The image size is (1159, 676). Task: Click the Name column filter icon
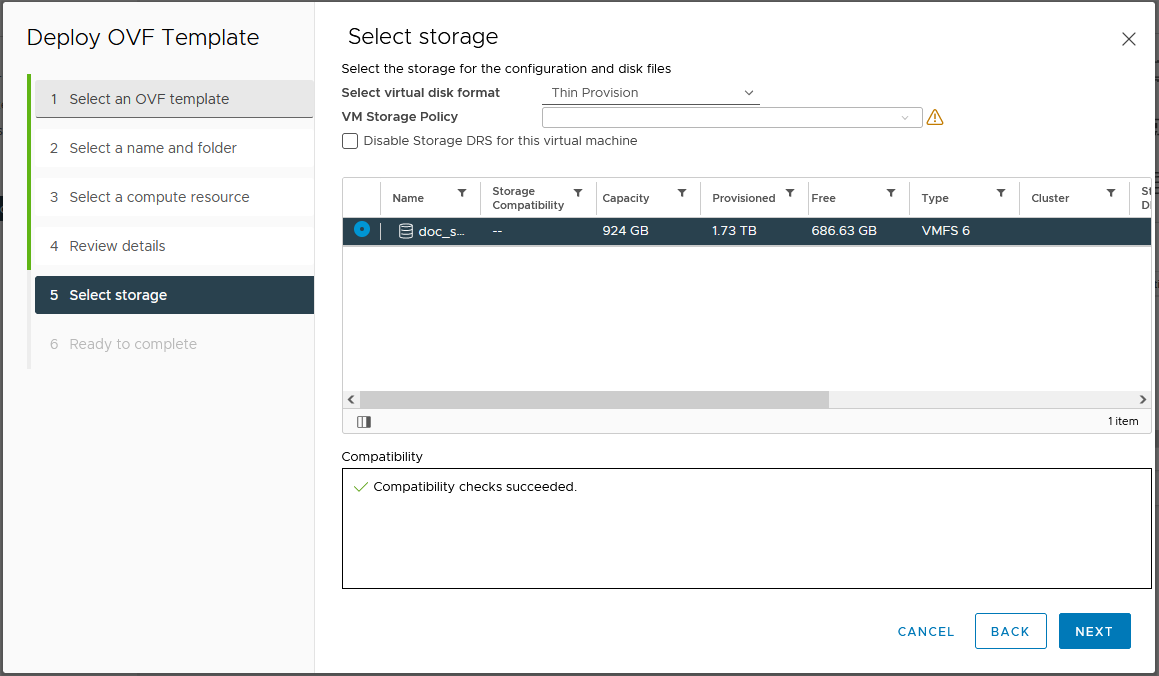(462, 193)
